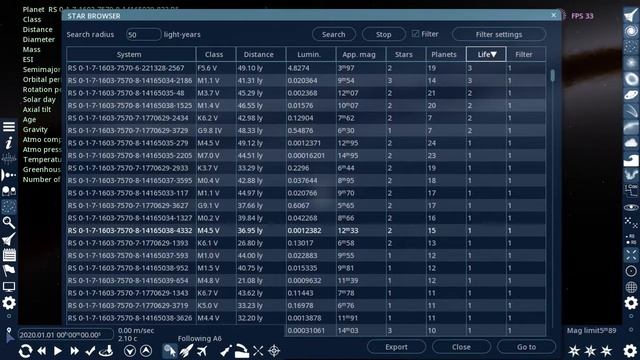Click the Search button
Viewport: 640px width, 360px height.
point(333,34)
